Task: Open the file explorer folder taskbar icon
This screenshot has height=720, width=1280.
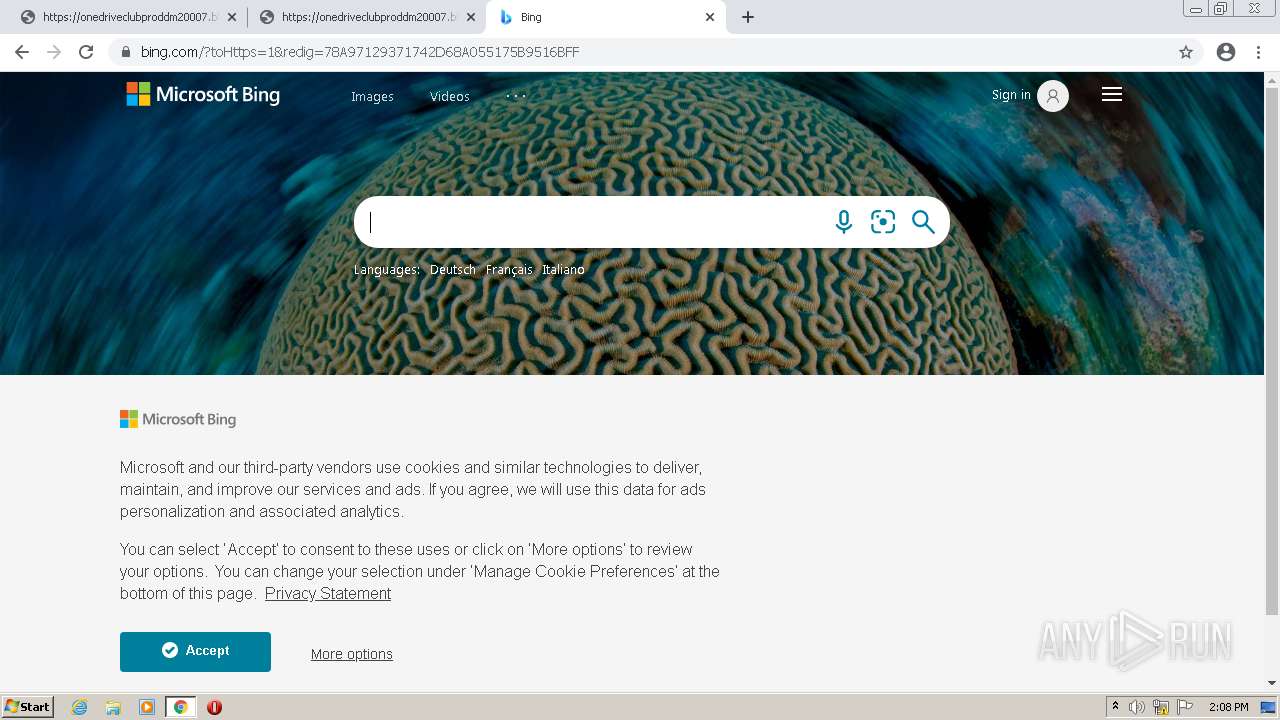Action: [x=113, y=707]
